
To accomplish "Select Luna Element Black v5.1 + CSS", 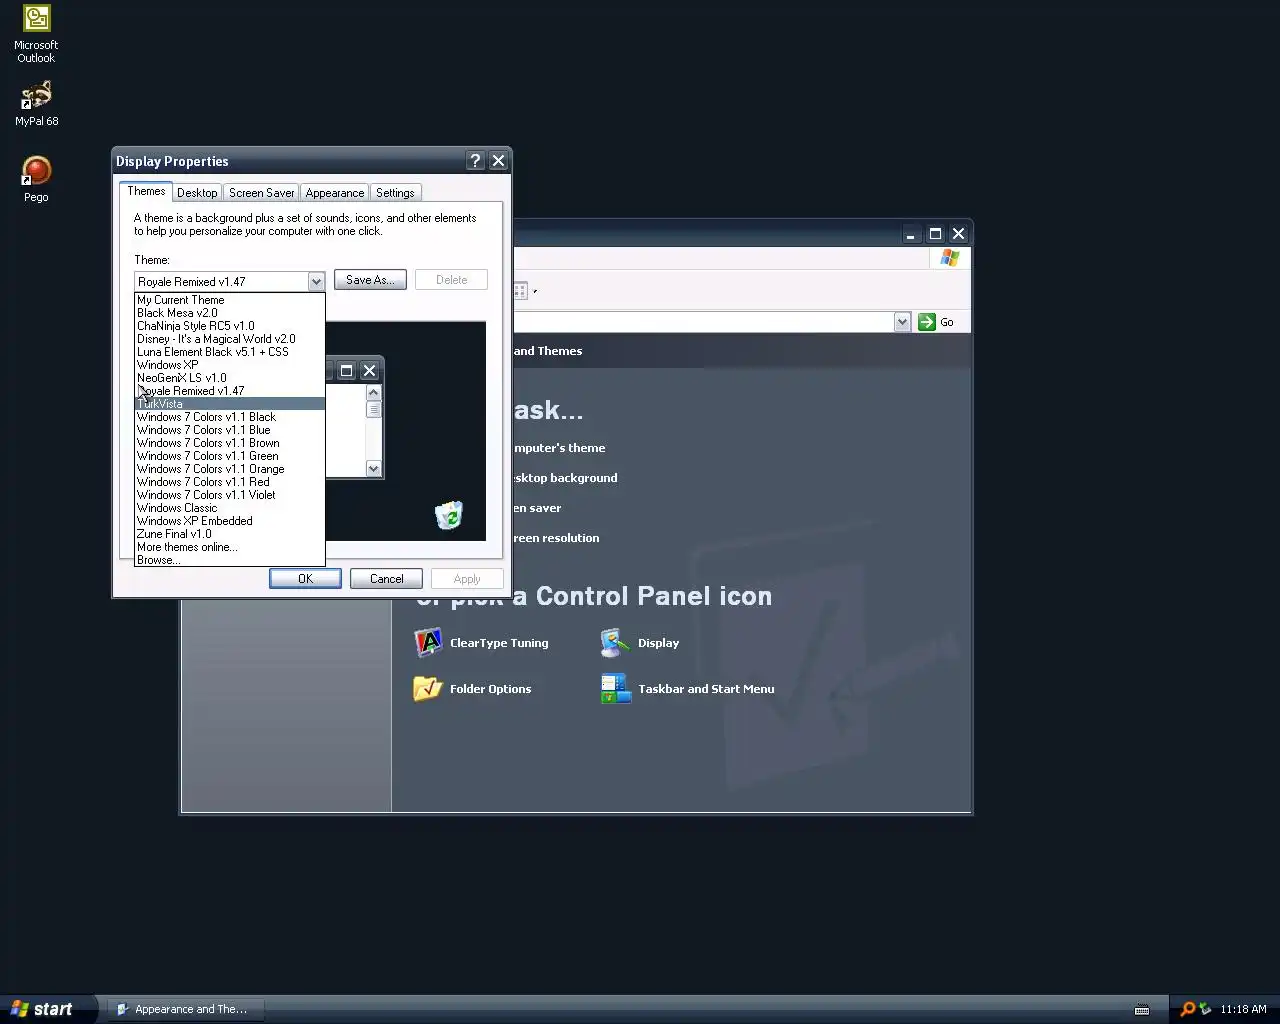I will pyautogui.click(x=230, y=352).
